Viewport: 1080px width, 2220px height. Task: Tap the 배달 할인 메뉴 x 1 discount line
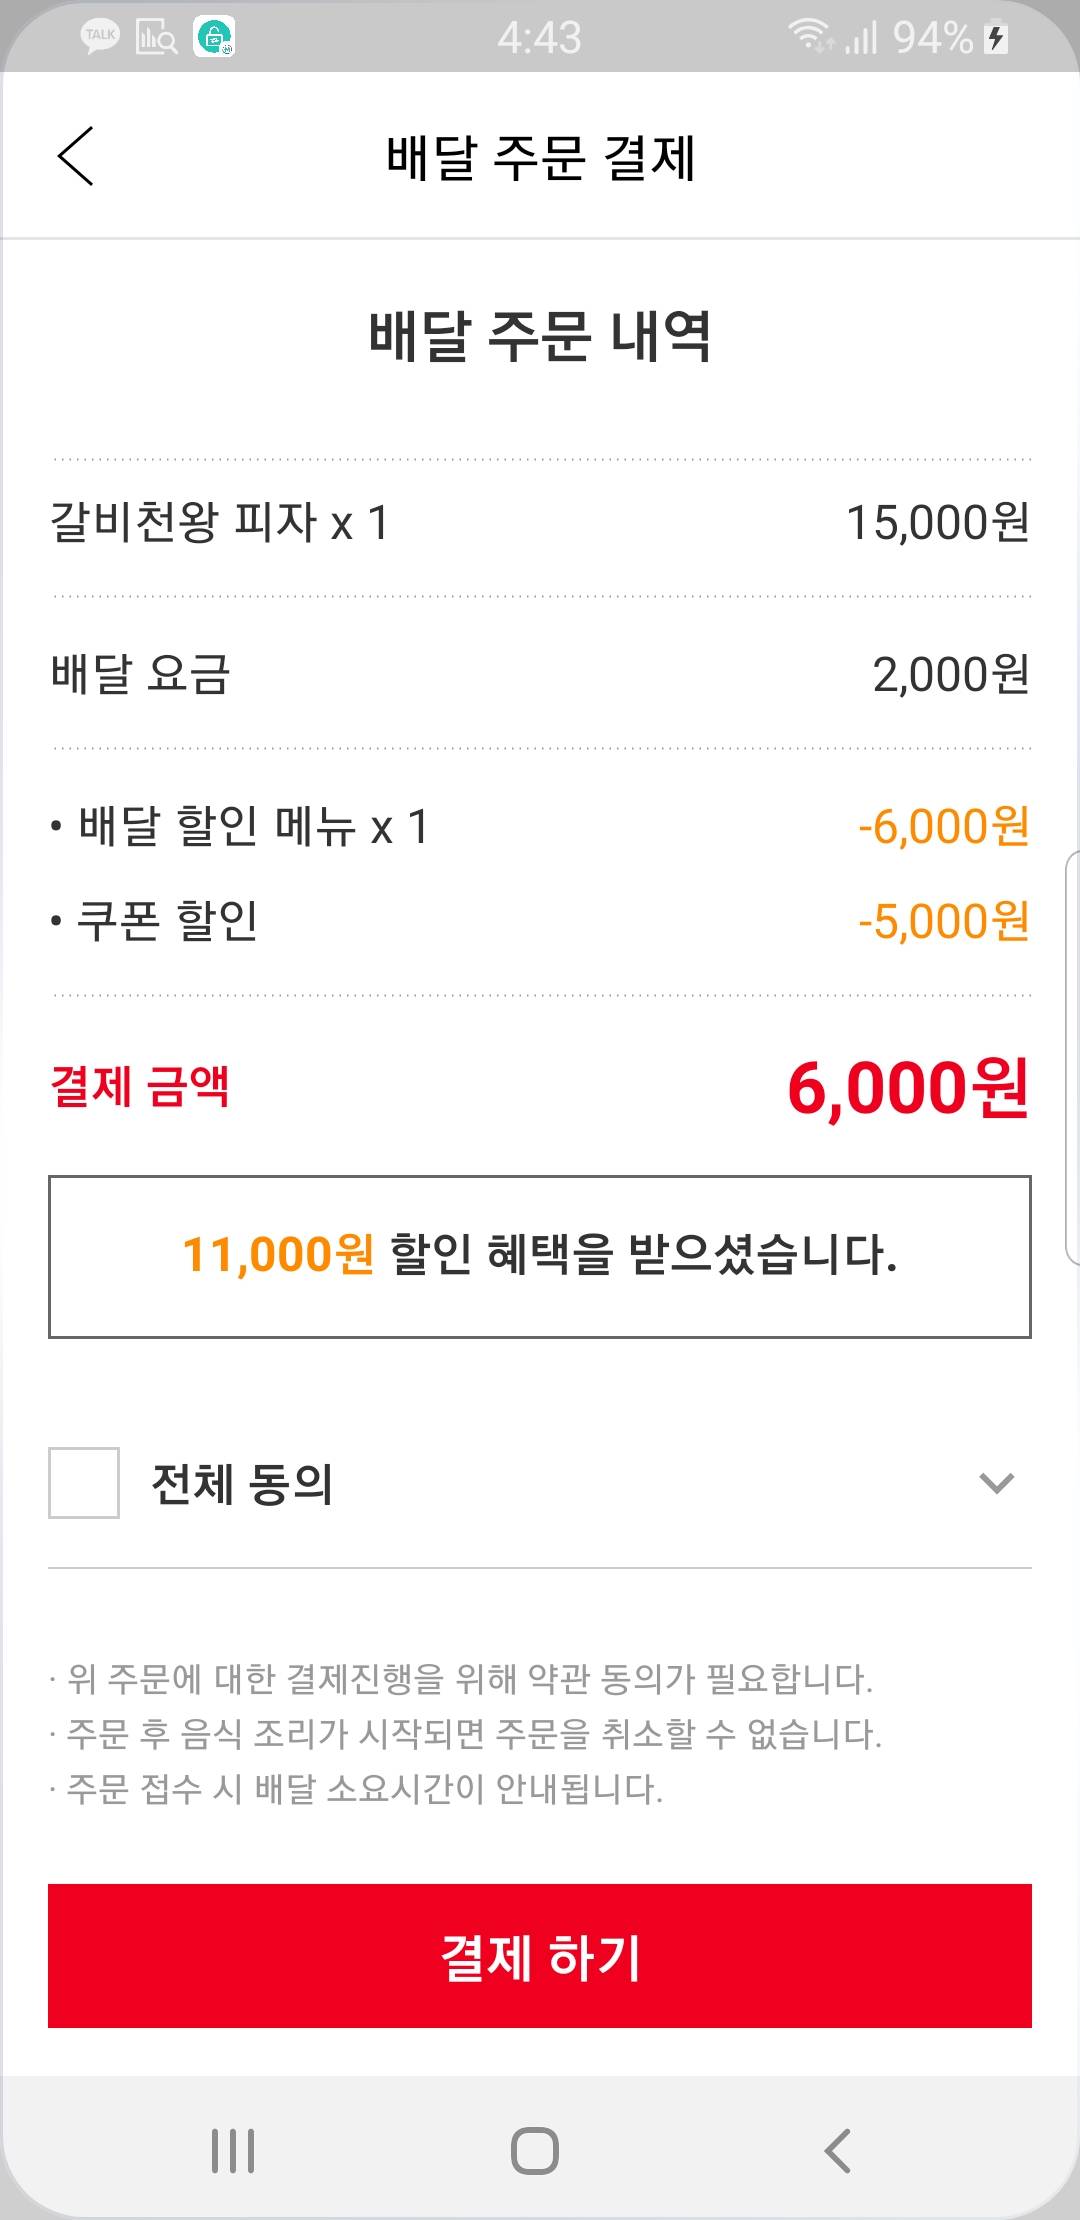pos(540,827)
